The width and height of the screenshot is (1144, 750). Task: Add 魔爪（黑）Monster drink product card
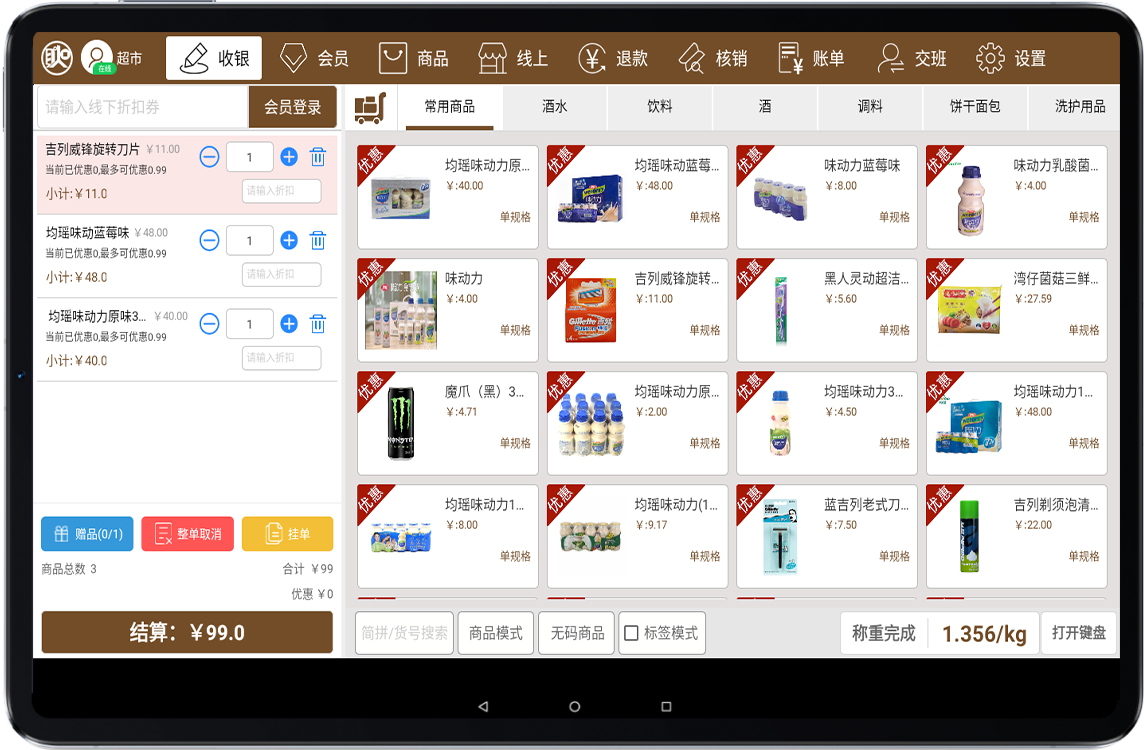click(x=447, y=423)
